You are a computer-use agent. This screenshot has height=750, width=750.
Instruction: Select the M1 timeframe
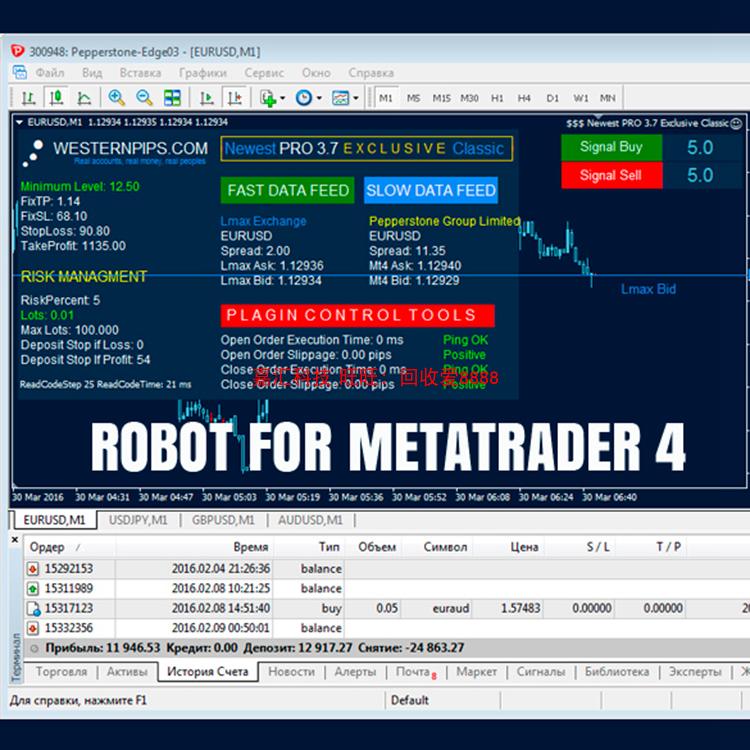[386, 98]
